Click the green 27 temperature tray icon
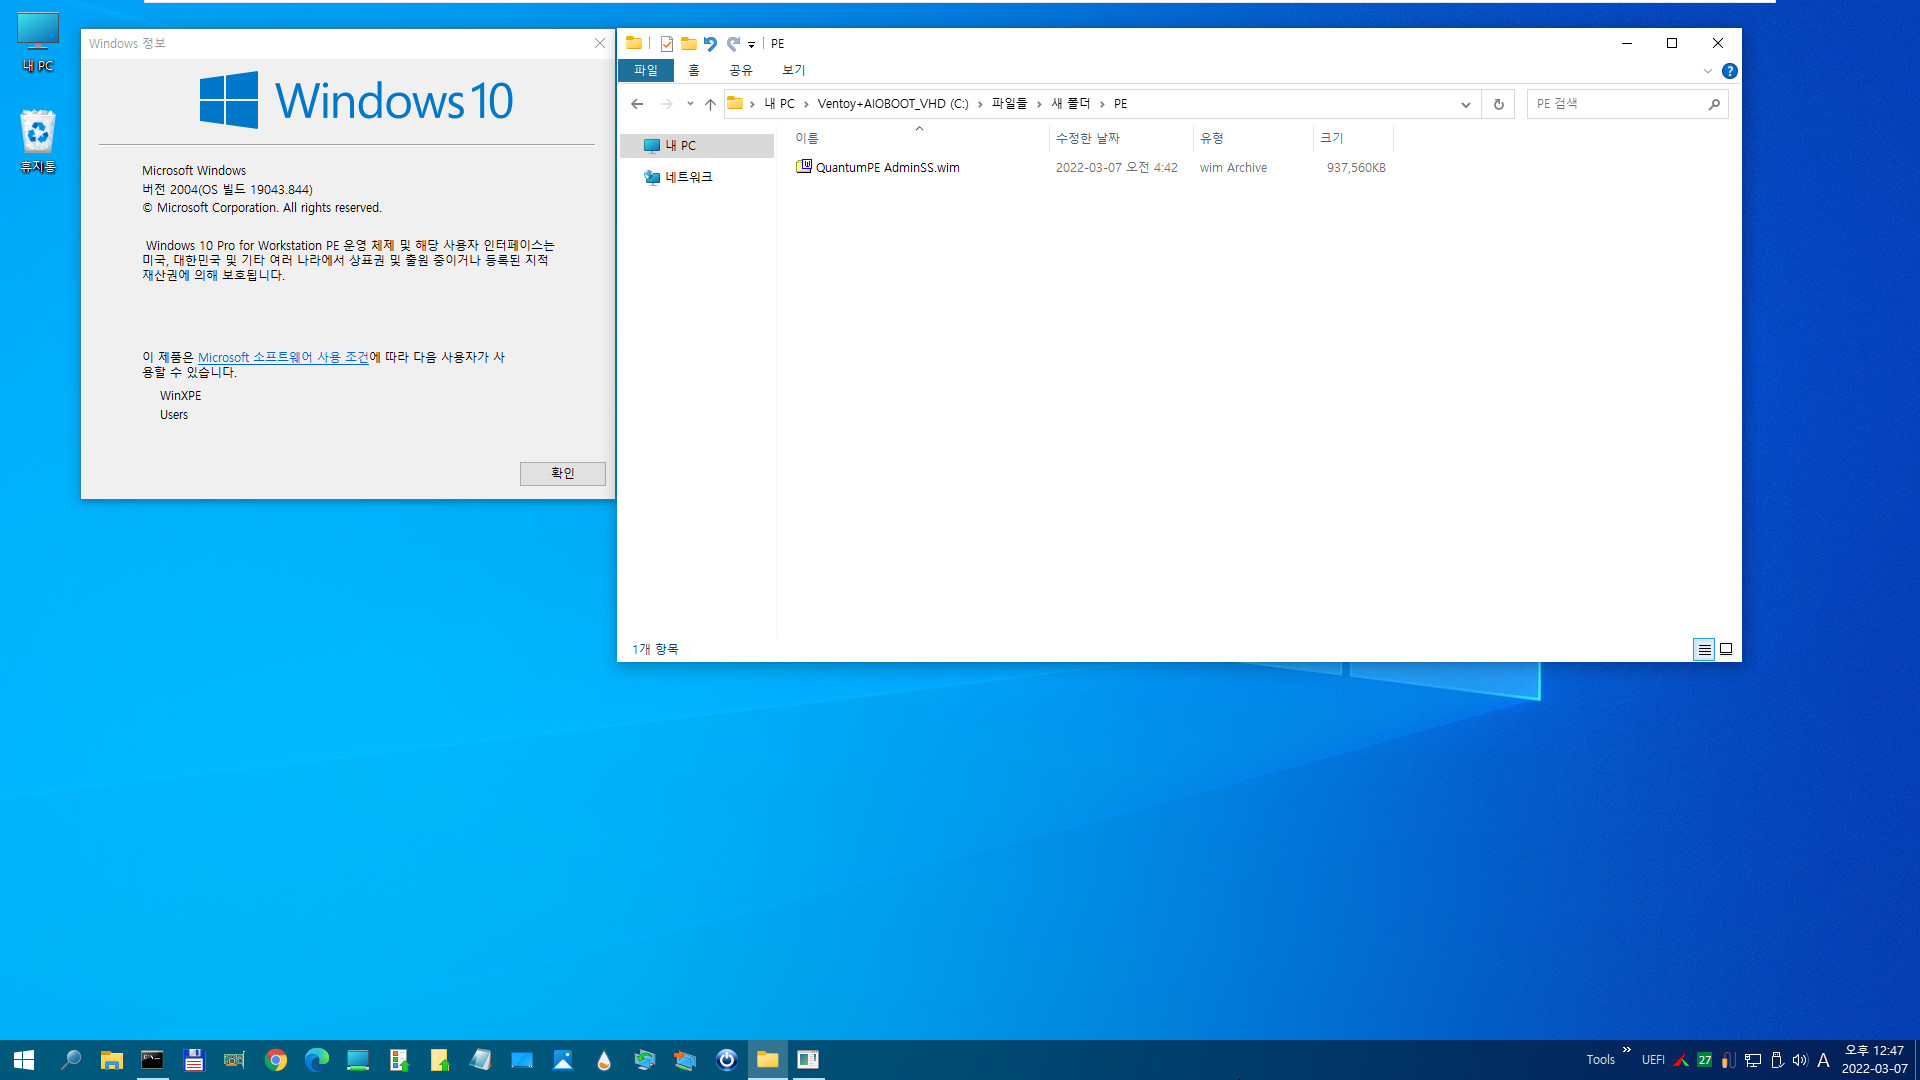Screen dimensions: 1920x1080 pos(1704,1060)
